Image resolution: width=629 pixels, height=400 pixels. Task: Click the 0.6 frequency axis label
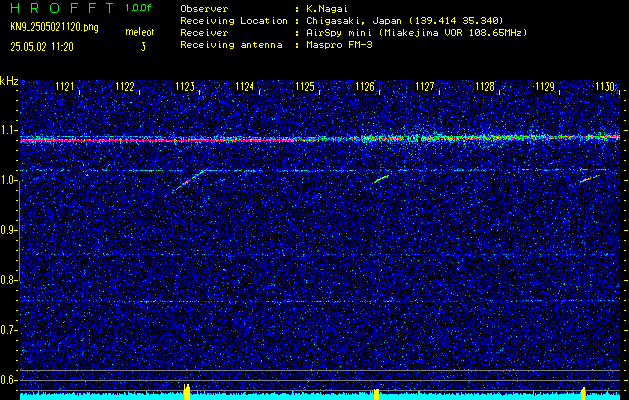8,380
